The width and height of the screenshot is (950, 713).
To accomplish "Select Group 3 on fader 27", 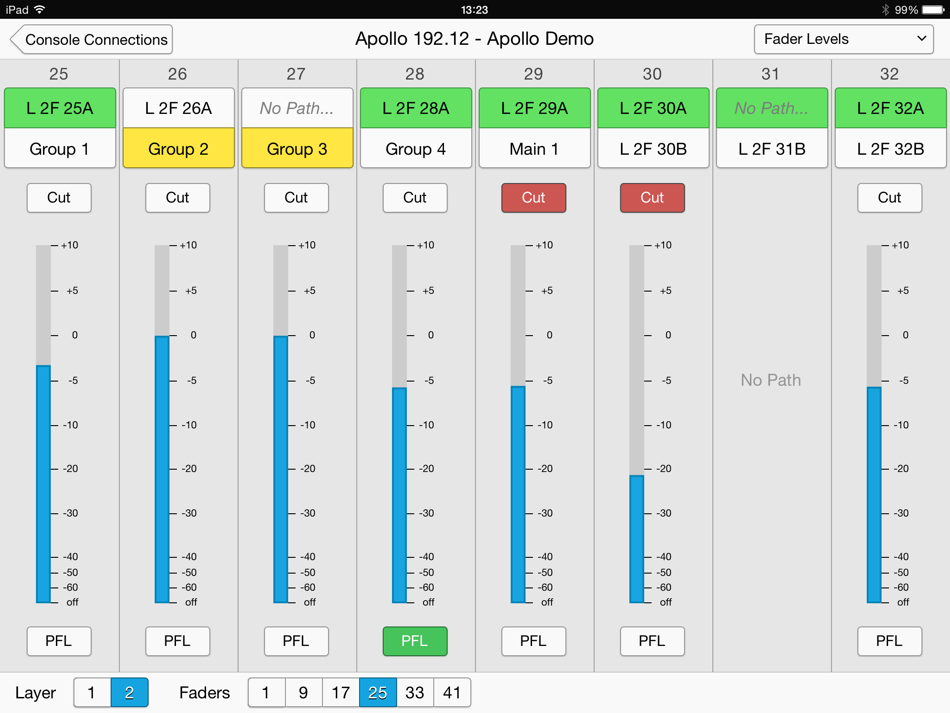I will pyautogui.click(x=297, y=148).
